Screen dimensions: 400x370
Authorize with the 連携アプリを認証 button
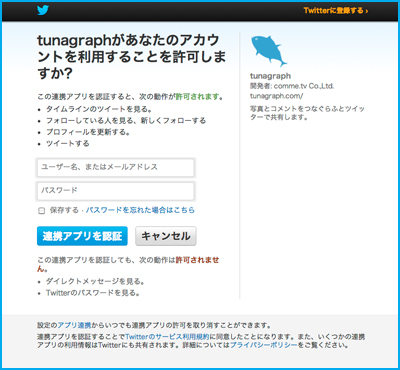coord(82,236)
